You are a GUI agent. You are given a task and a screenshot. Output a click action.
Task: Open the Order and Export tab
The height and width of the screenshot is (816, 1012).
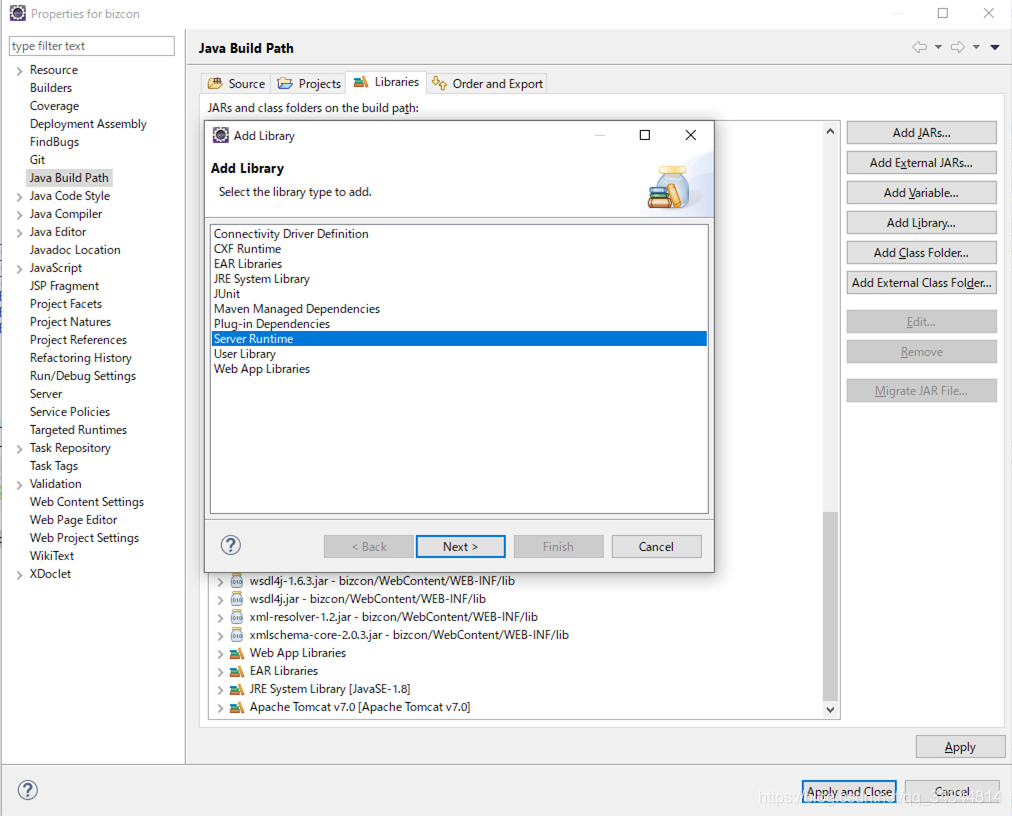click(x=487, y=83)
